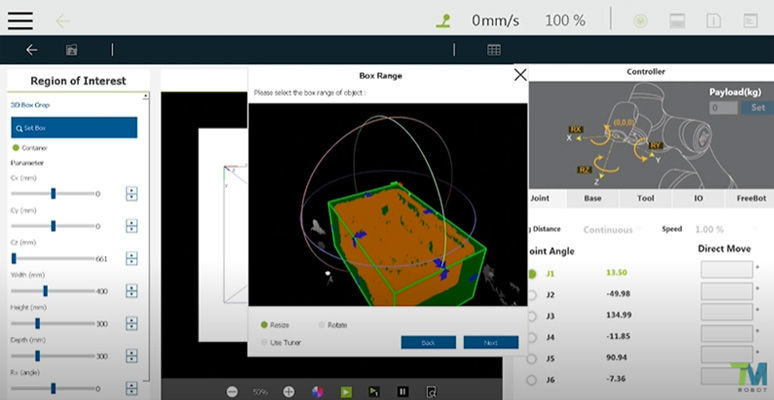
Task: Close the Box Range dialog
Action: (x=520, y=75)
